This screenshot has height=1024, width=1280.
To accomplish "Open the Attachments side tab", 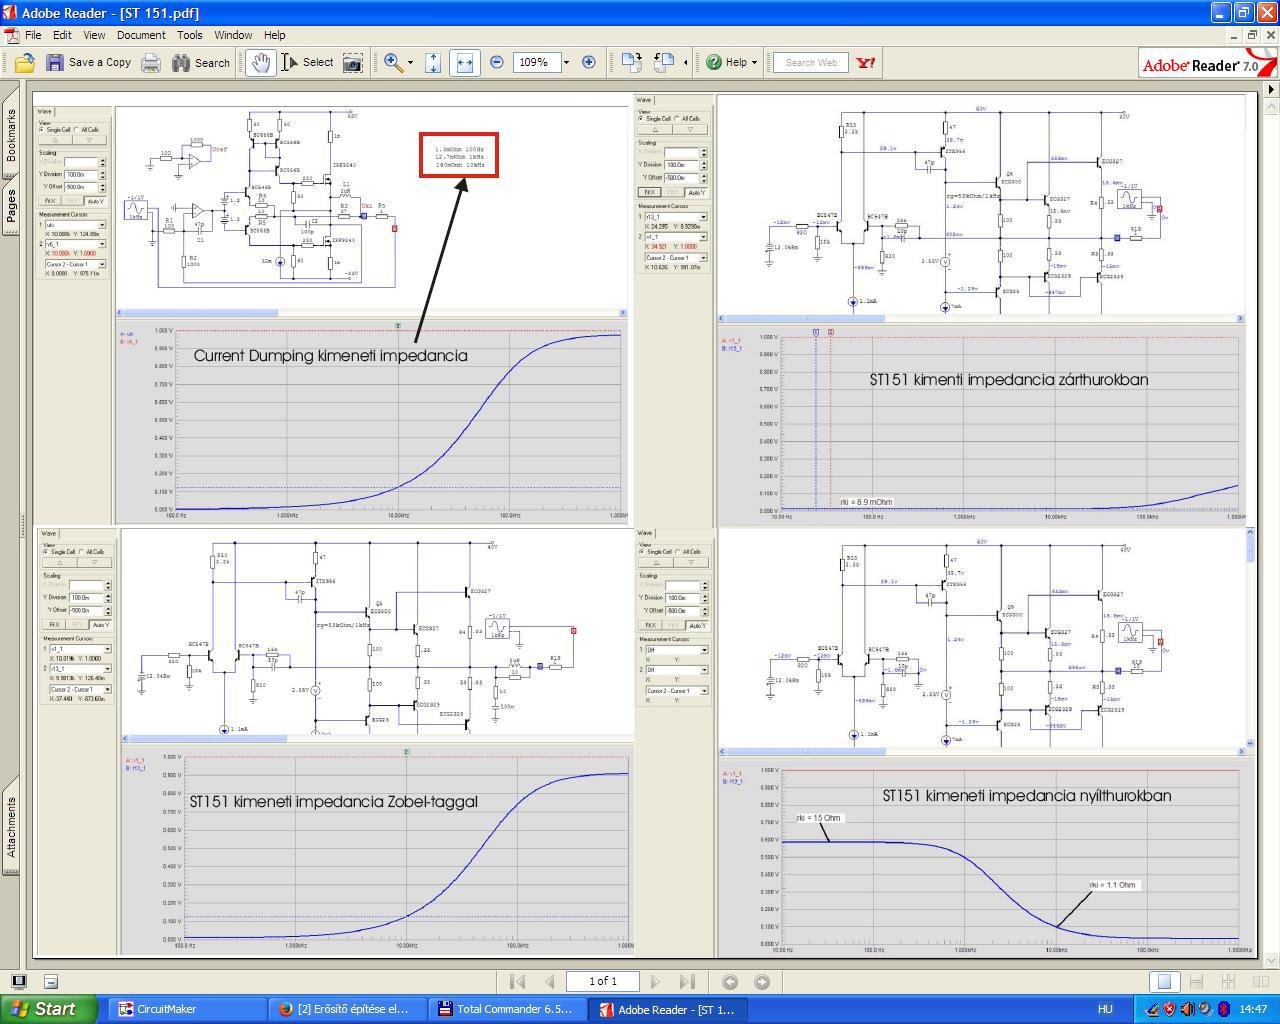I will (11, 827).
